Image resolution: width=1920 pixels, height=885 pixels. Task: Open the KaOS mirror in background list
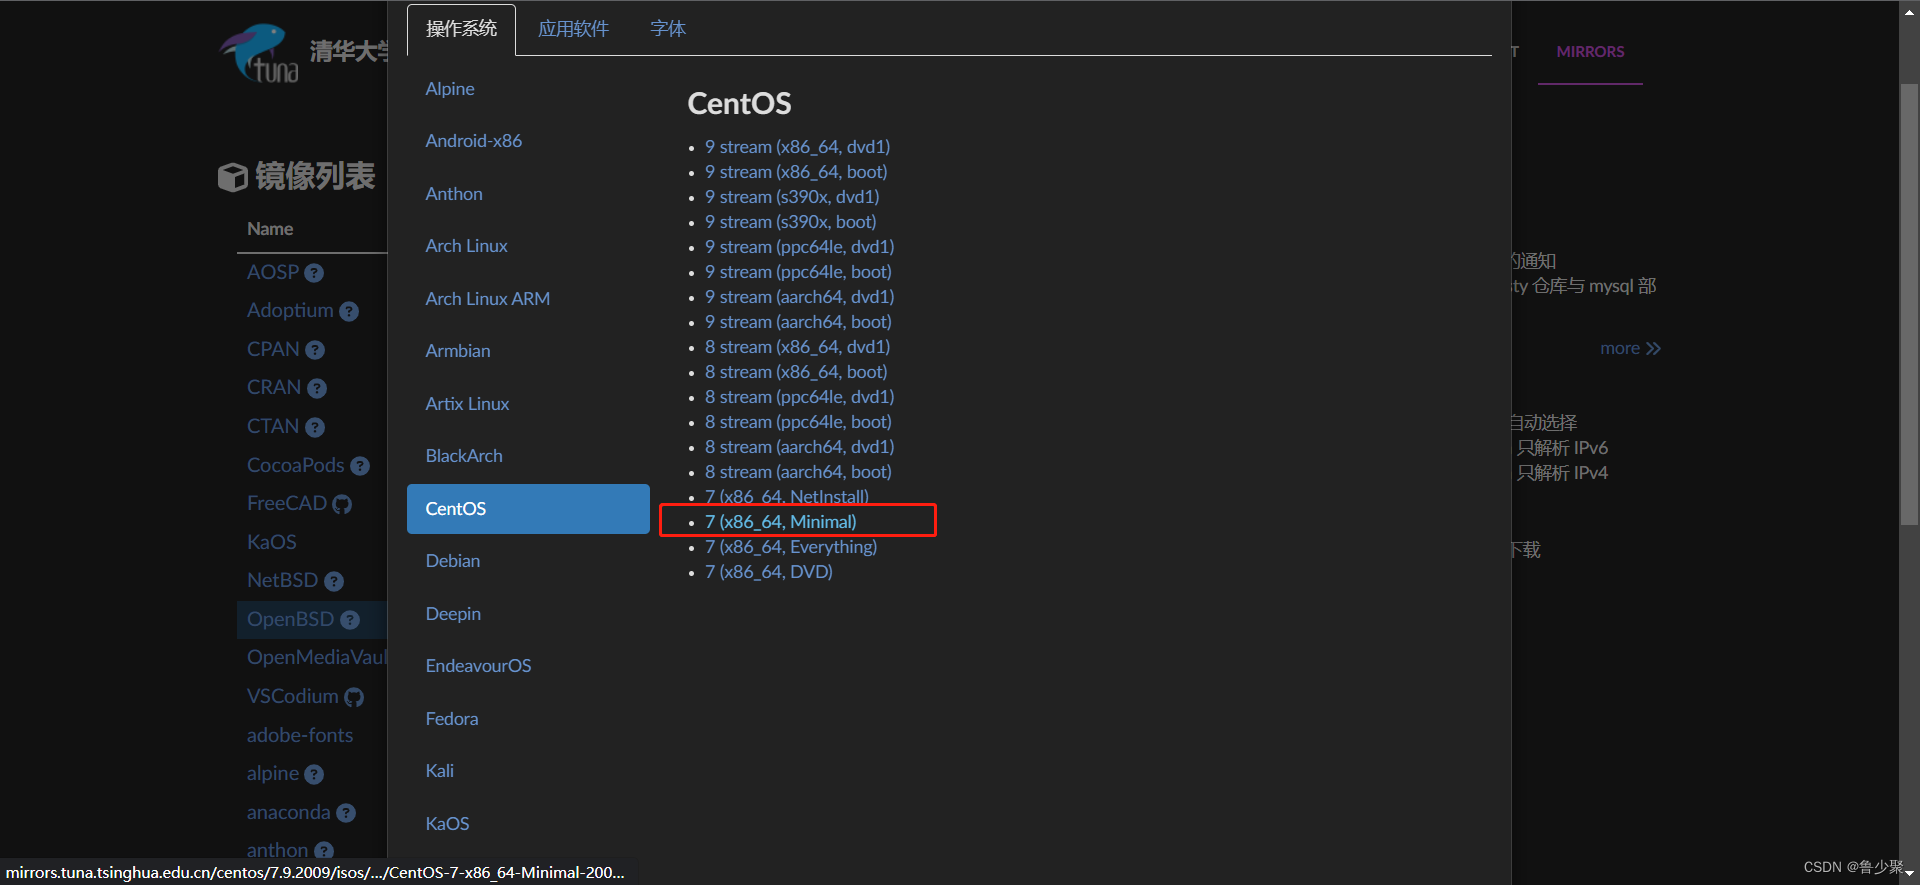pyautogui.click(x=272, y=543)
